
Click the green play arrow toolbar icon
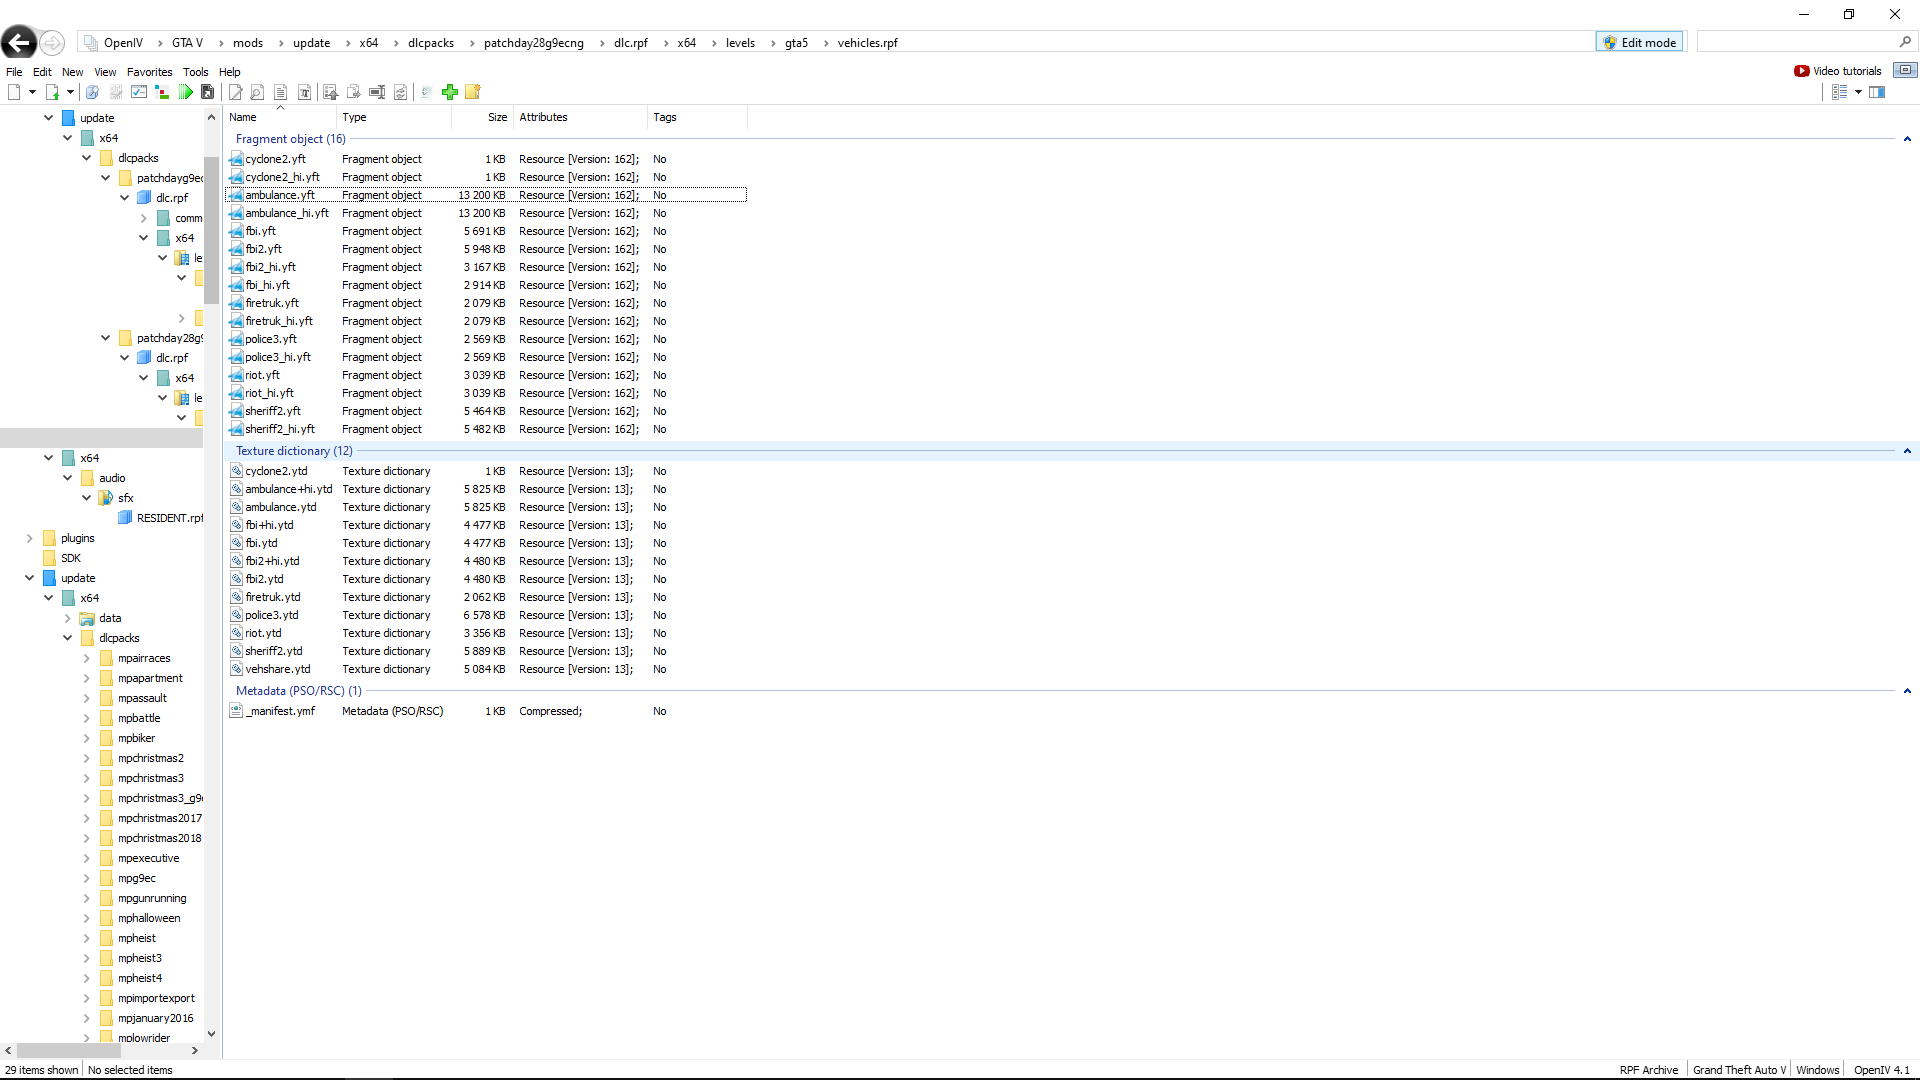coord(186,92)
